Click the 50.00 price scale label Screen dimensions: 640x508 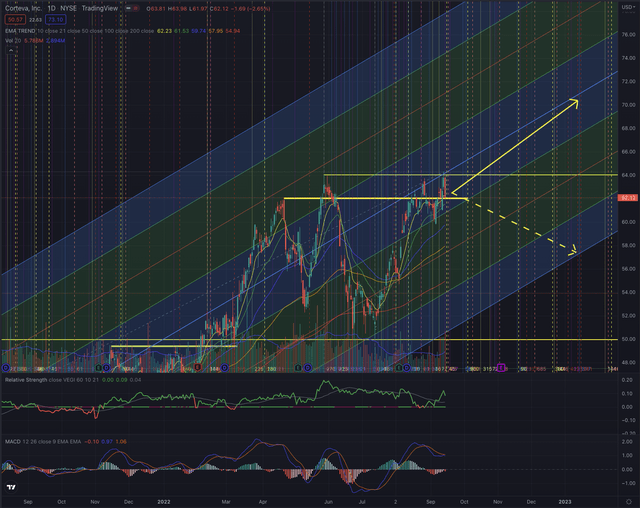pos(629,339)
